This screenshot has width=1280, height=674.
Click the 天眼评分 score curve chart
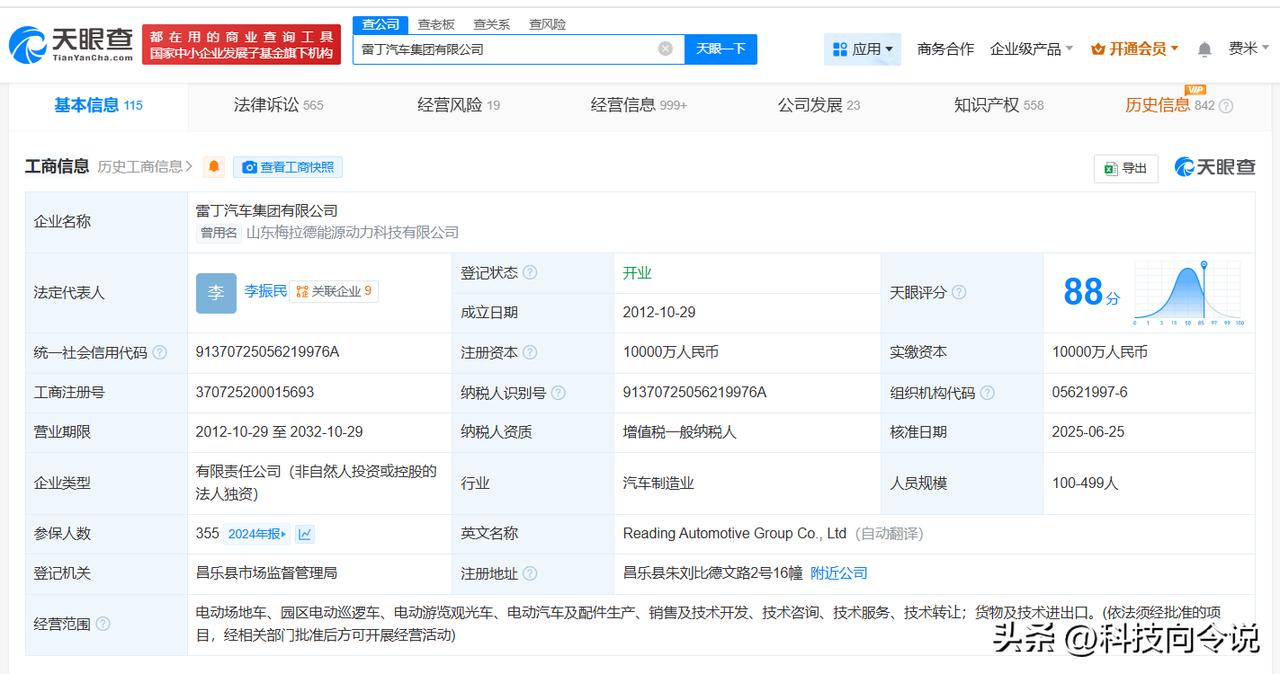point(1188,293)
